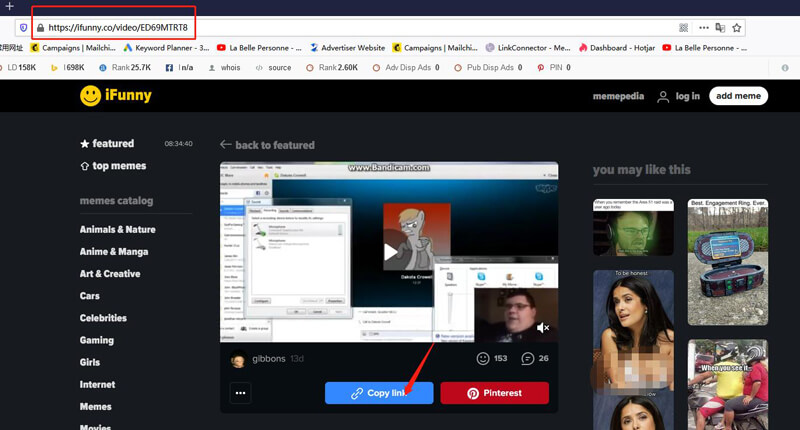Click the Pinterest PIN 0 toolbar item
This screenshot has height=430, width=800.
[x=554, y=67]
